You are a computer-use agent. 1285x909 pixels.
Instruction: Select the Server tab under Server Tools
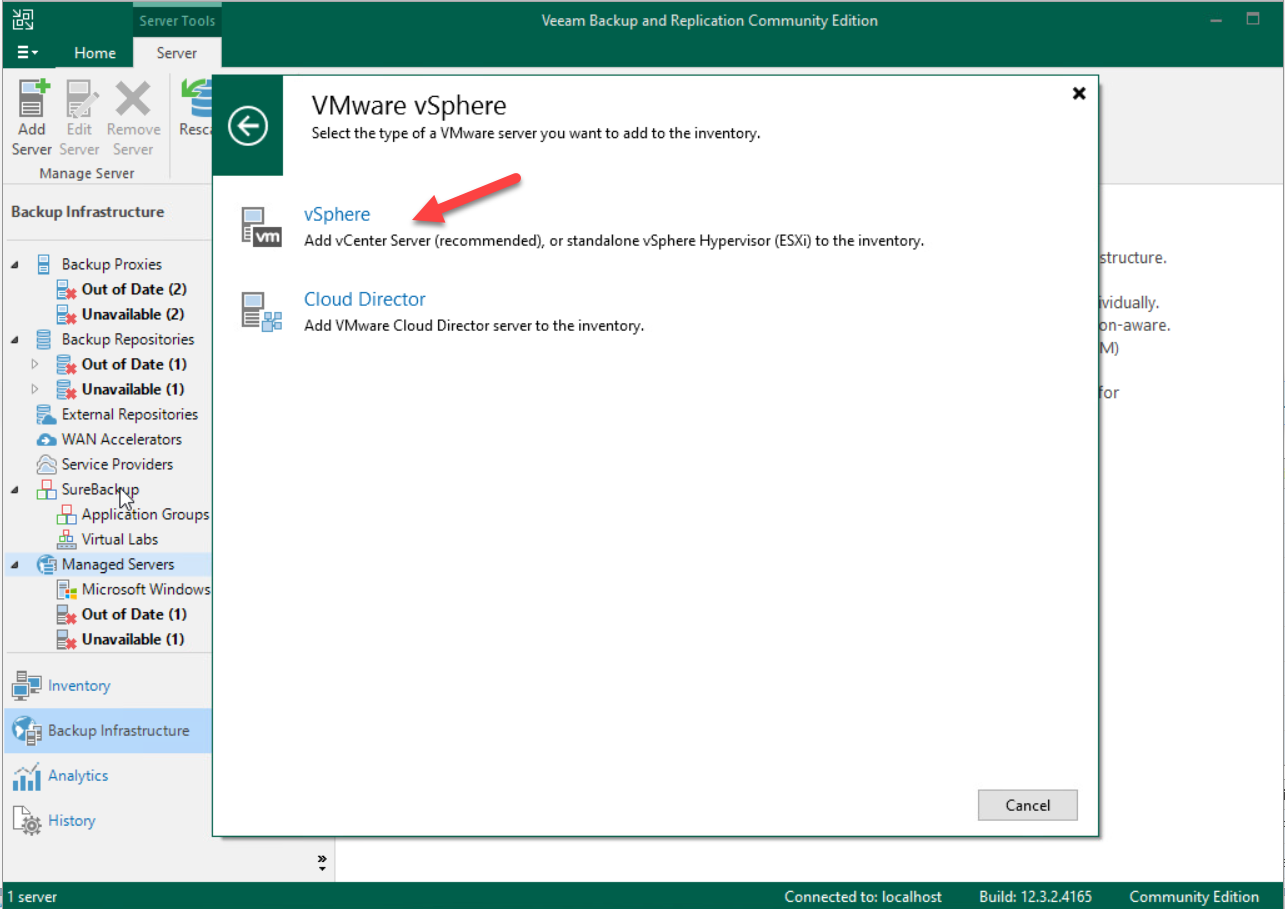click(177, 52)
